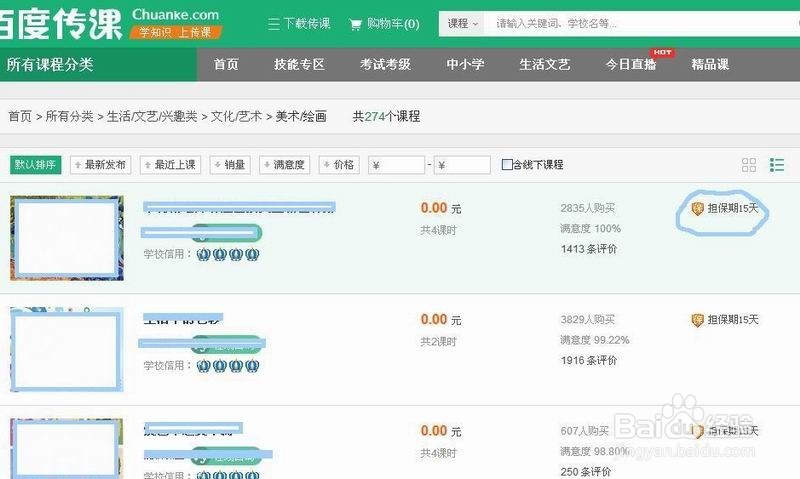Click 3829人购买 text
The image size is (800, 479).
tap(588, 320)
